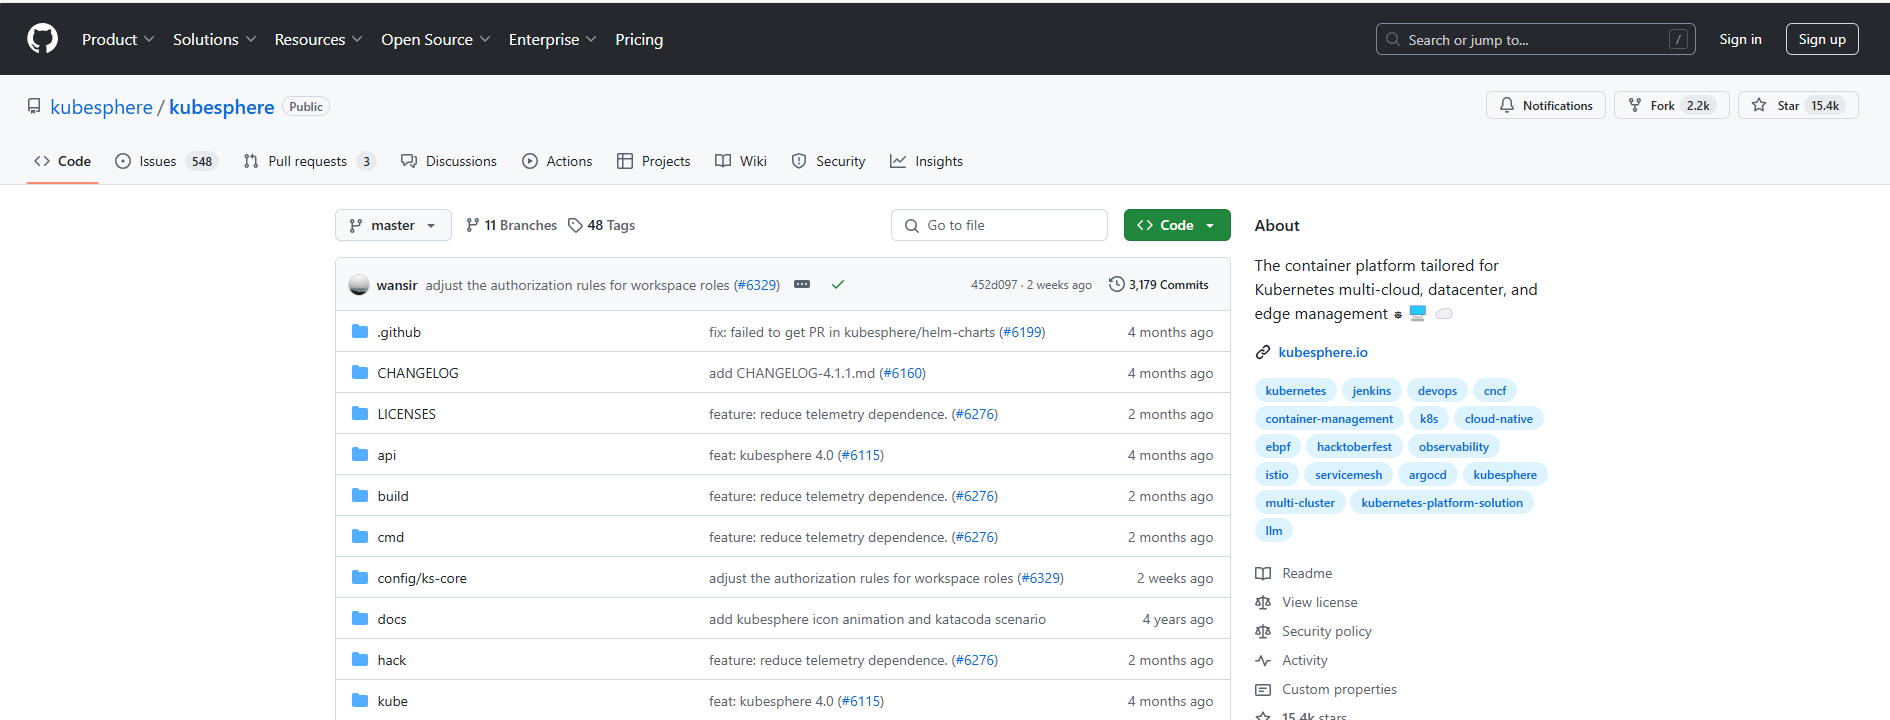Click the Notifications bell button

(1545, 105)
